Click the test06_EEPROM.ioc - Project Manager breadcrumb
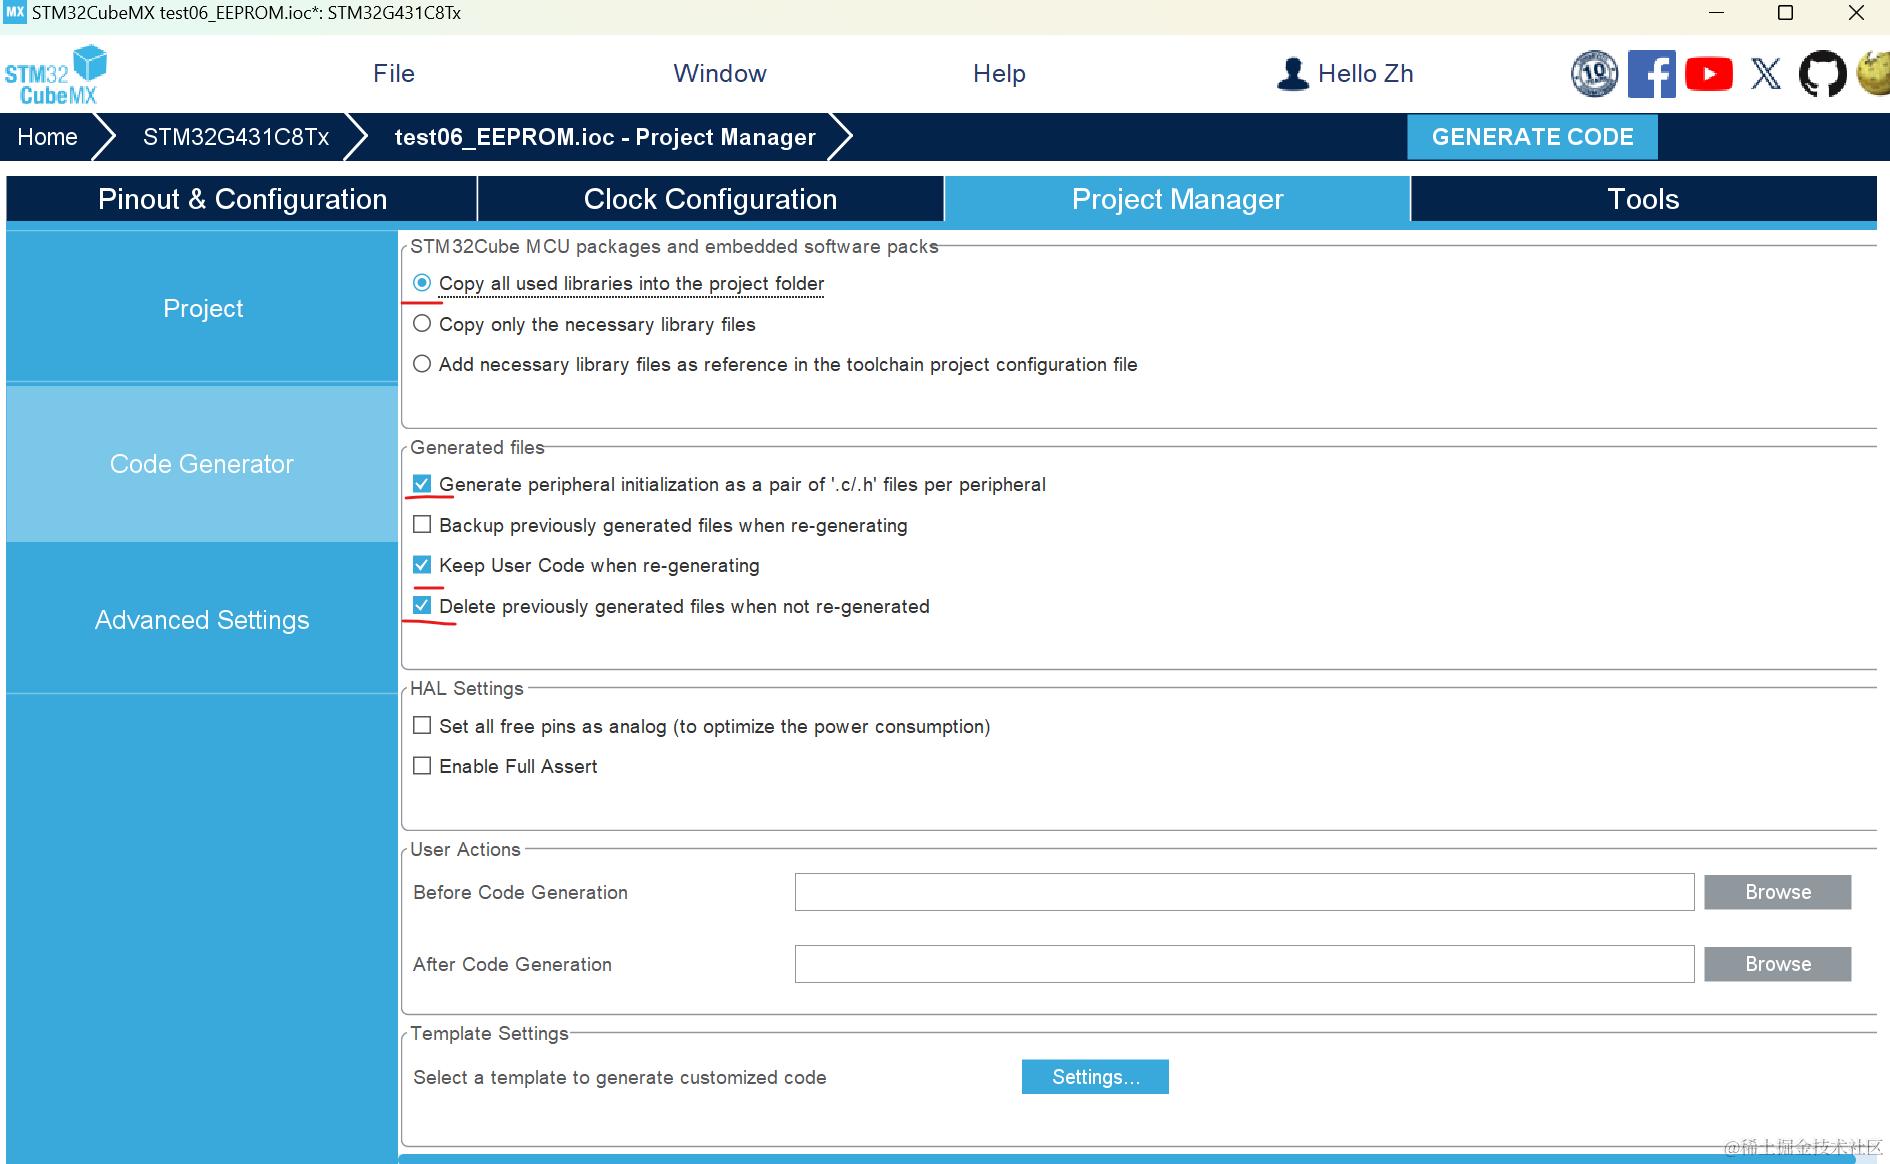The width and height of the screenshot is (1890, 1164). click(605, 137)
